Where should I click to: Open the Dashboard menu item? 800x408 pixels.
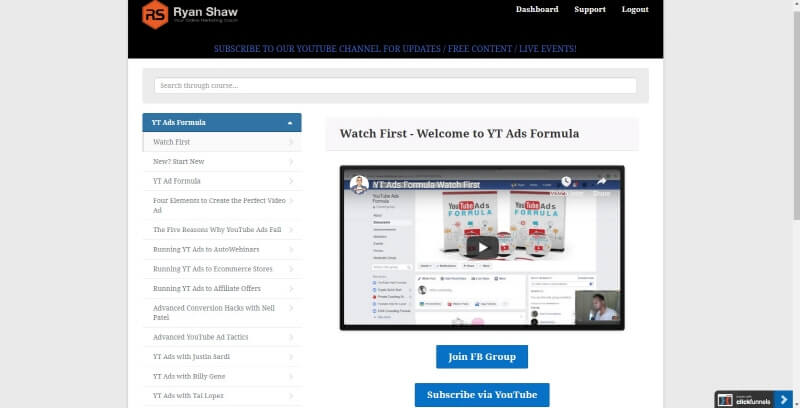(537, 9)
